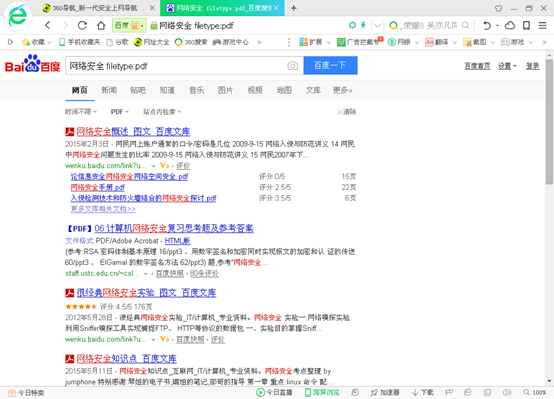The image size is (554, 399).
Task: Select the 贴吧 search tab
Action: point(138,90)
